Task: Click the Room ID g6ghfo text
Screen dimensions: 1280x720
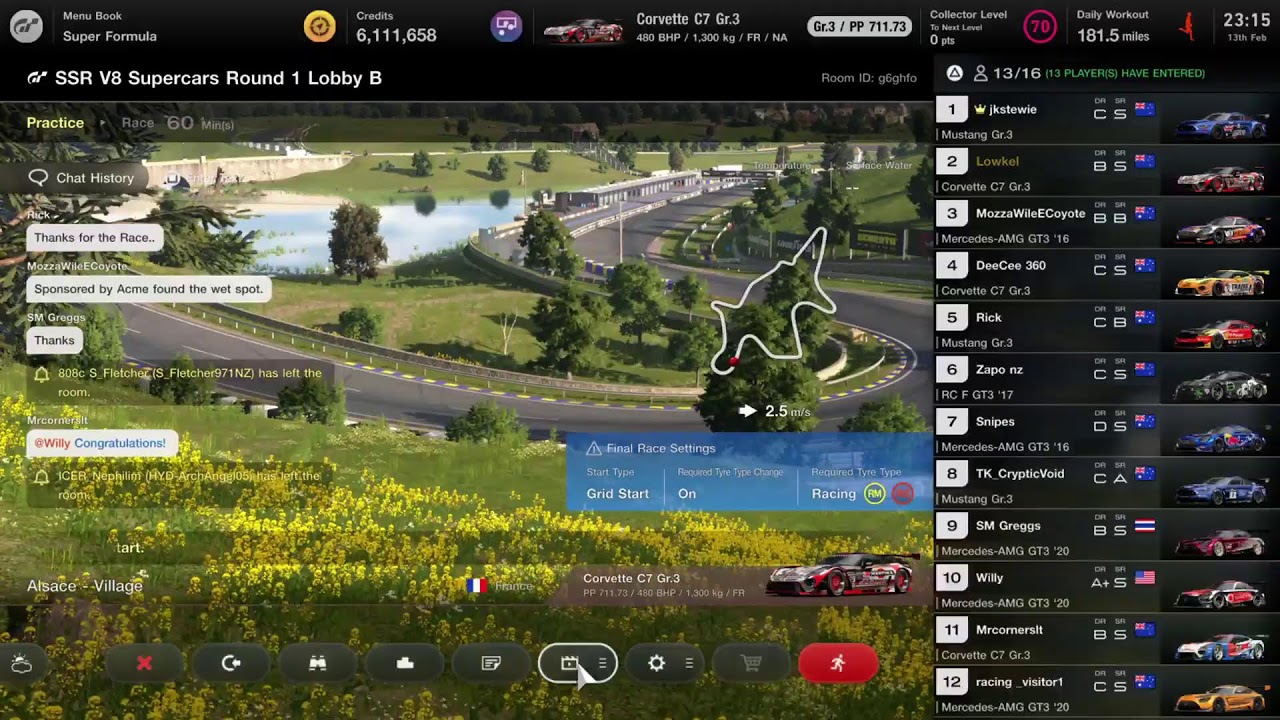Action: click(x=868, y=78)
